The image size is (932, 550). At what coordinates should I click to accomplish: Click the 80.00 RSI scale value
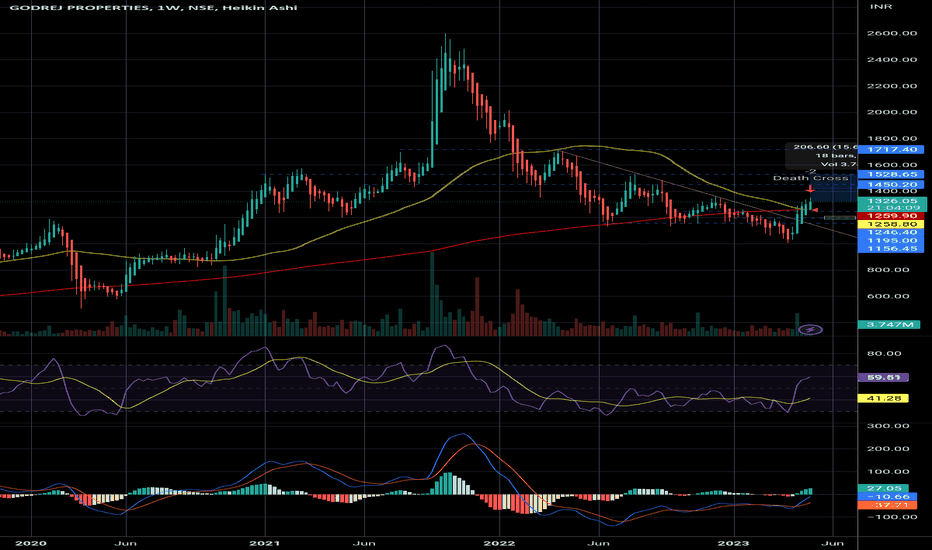coord(884,353)
